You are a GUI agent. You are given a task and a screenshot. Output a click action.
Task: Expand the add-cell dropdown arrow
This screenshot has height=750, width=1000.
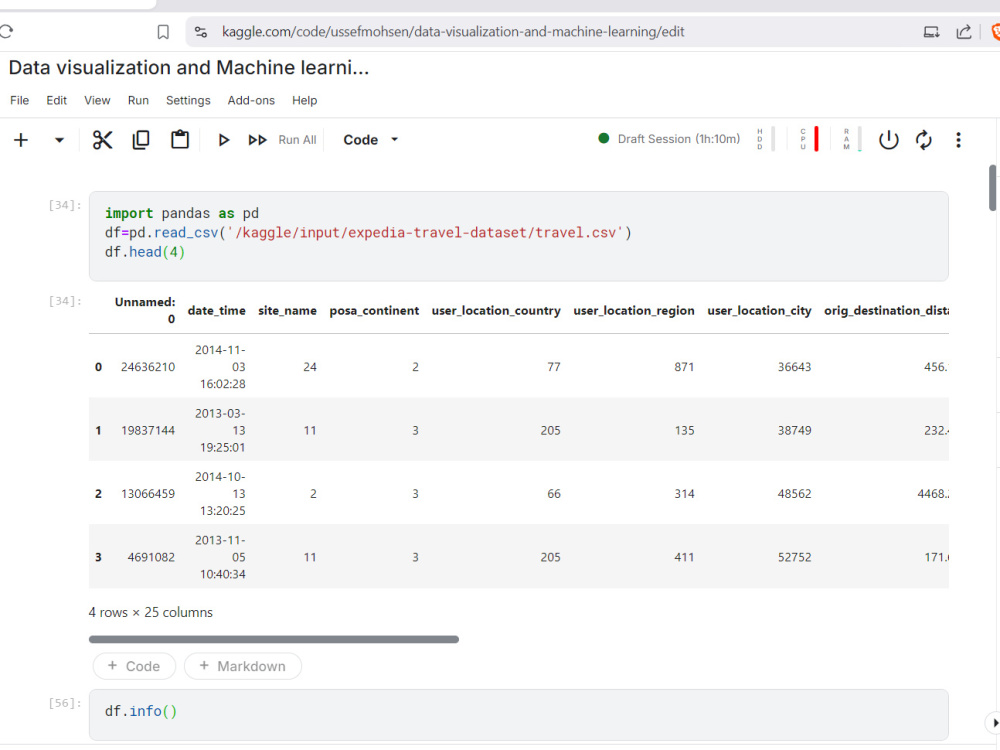(57, 140)
